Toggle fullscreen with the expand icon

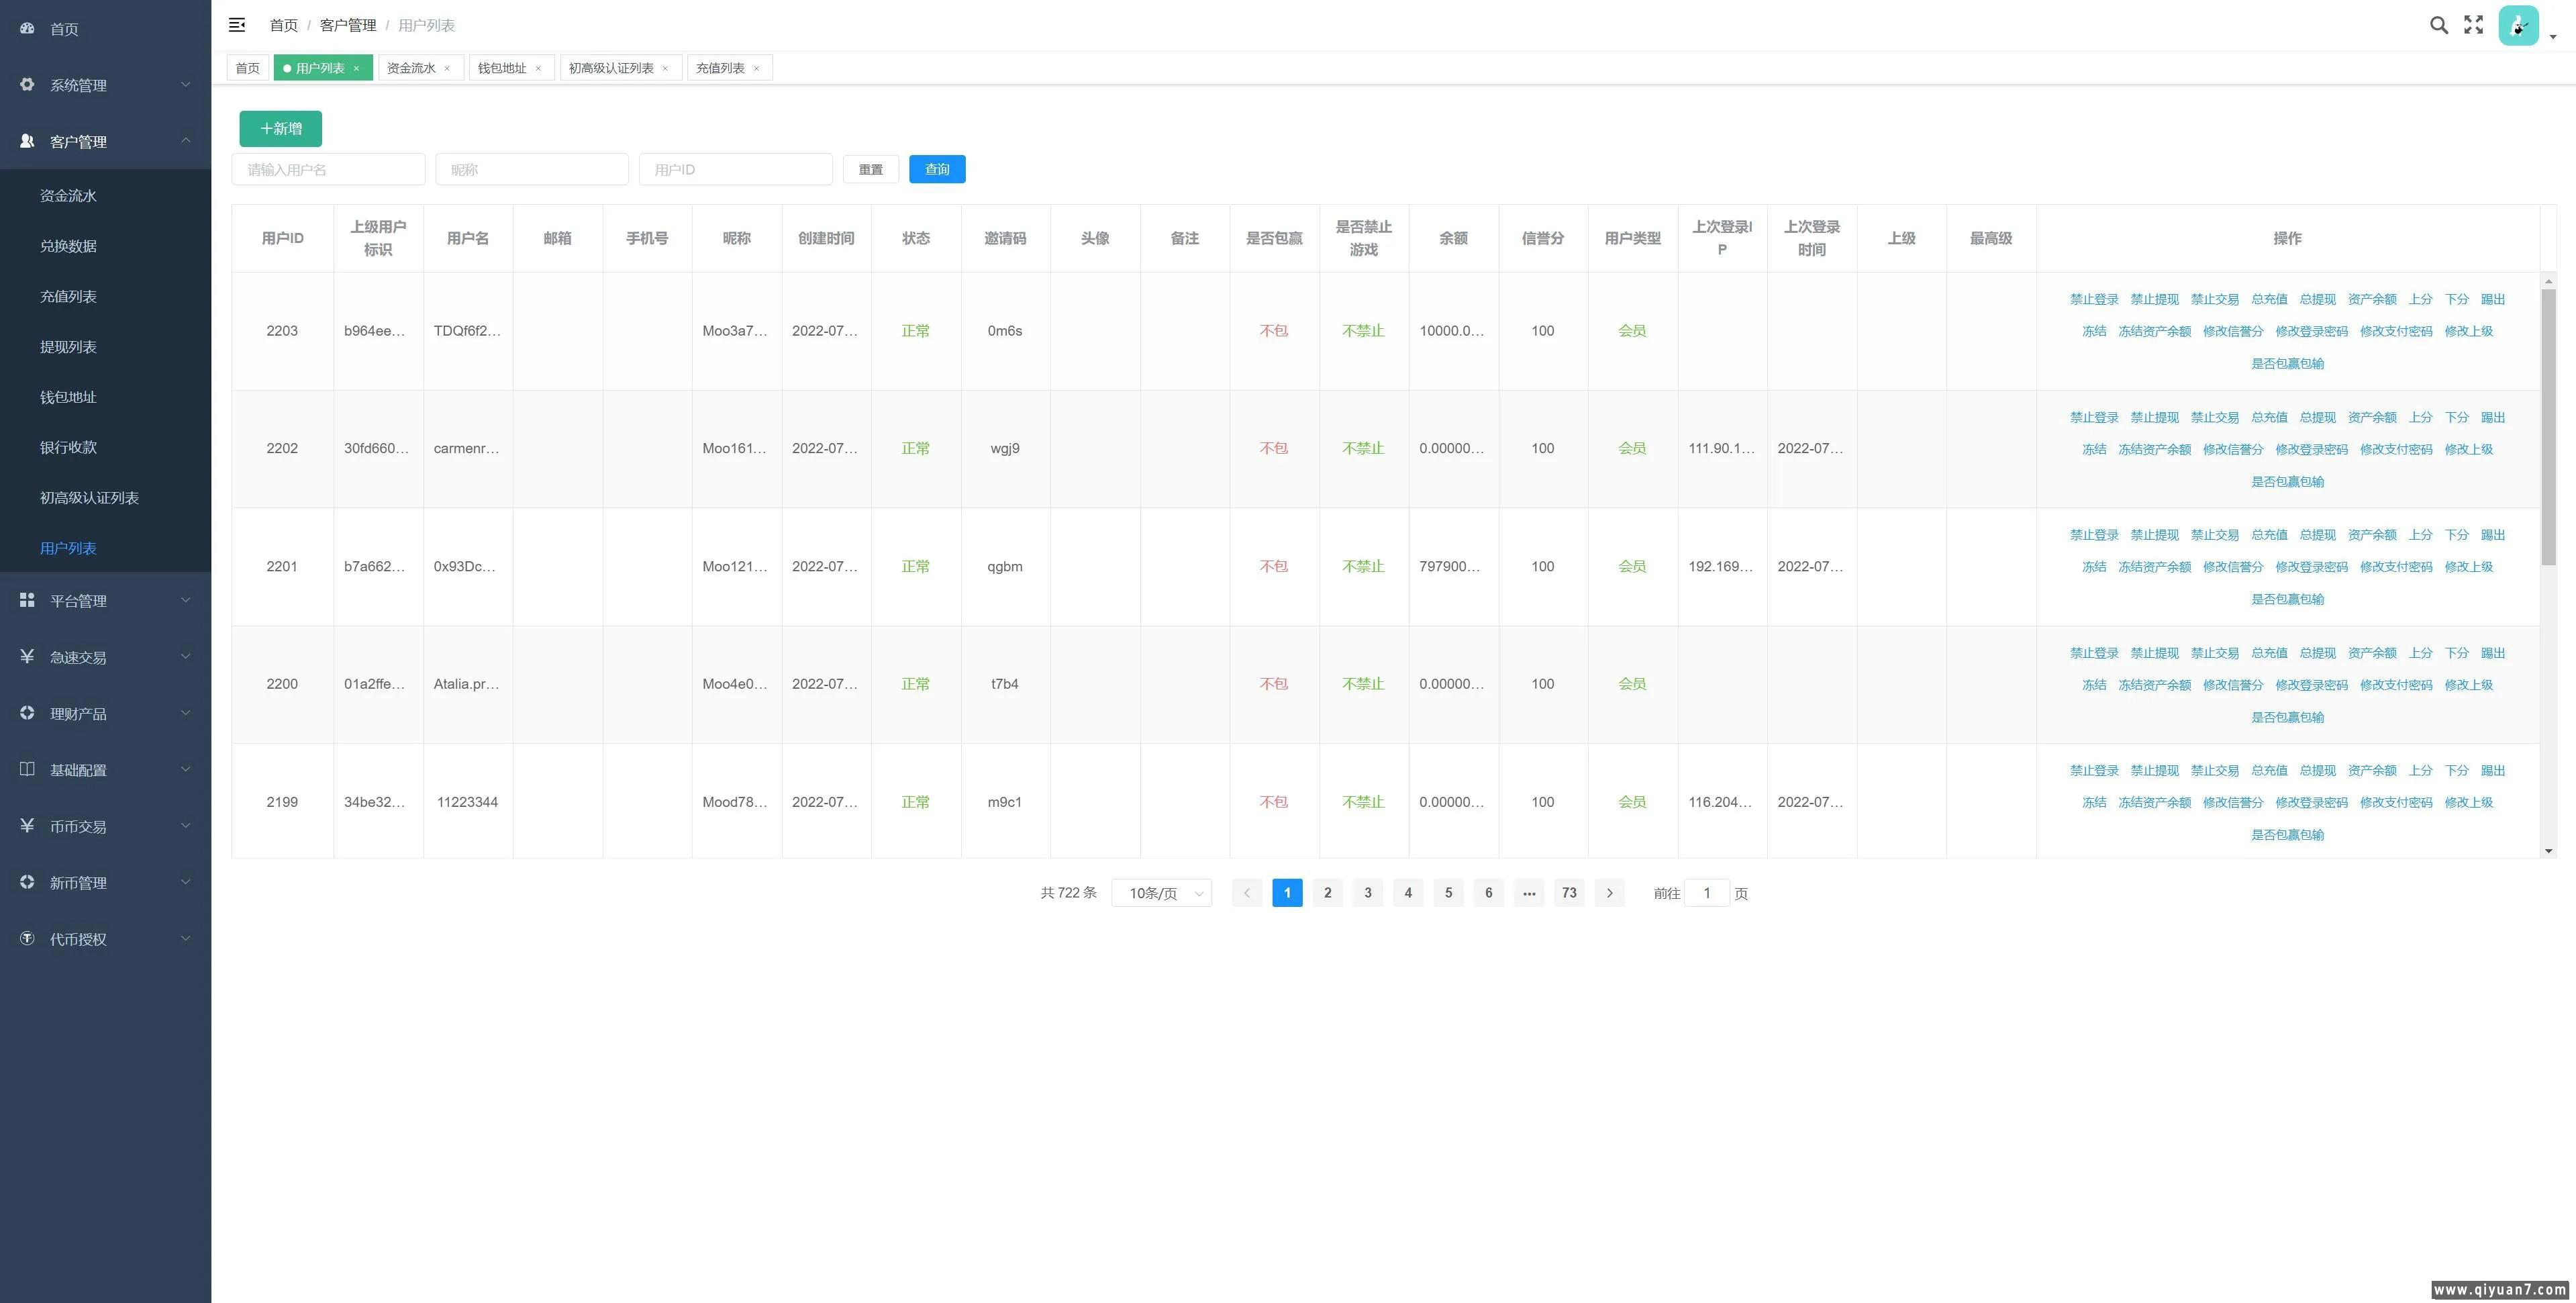(x=2473, y=25)
